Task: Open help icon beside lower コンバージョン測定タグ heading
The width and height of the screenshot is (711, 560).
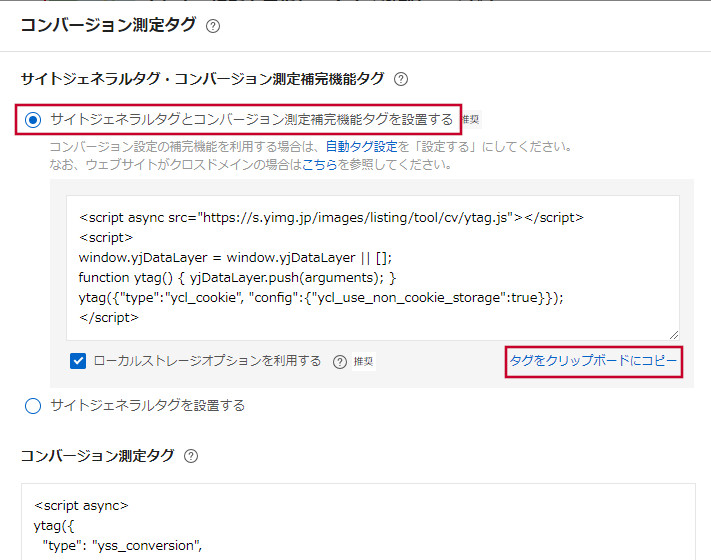Action: (x=191, y=456)
